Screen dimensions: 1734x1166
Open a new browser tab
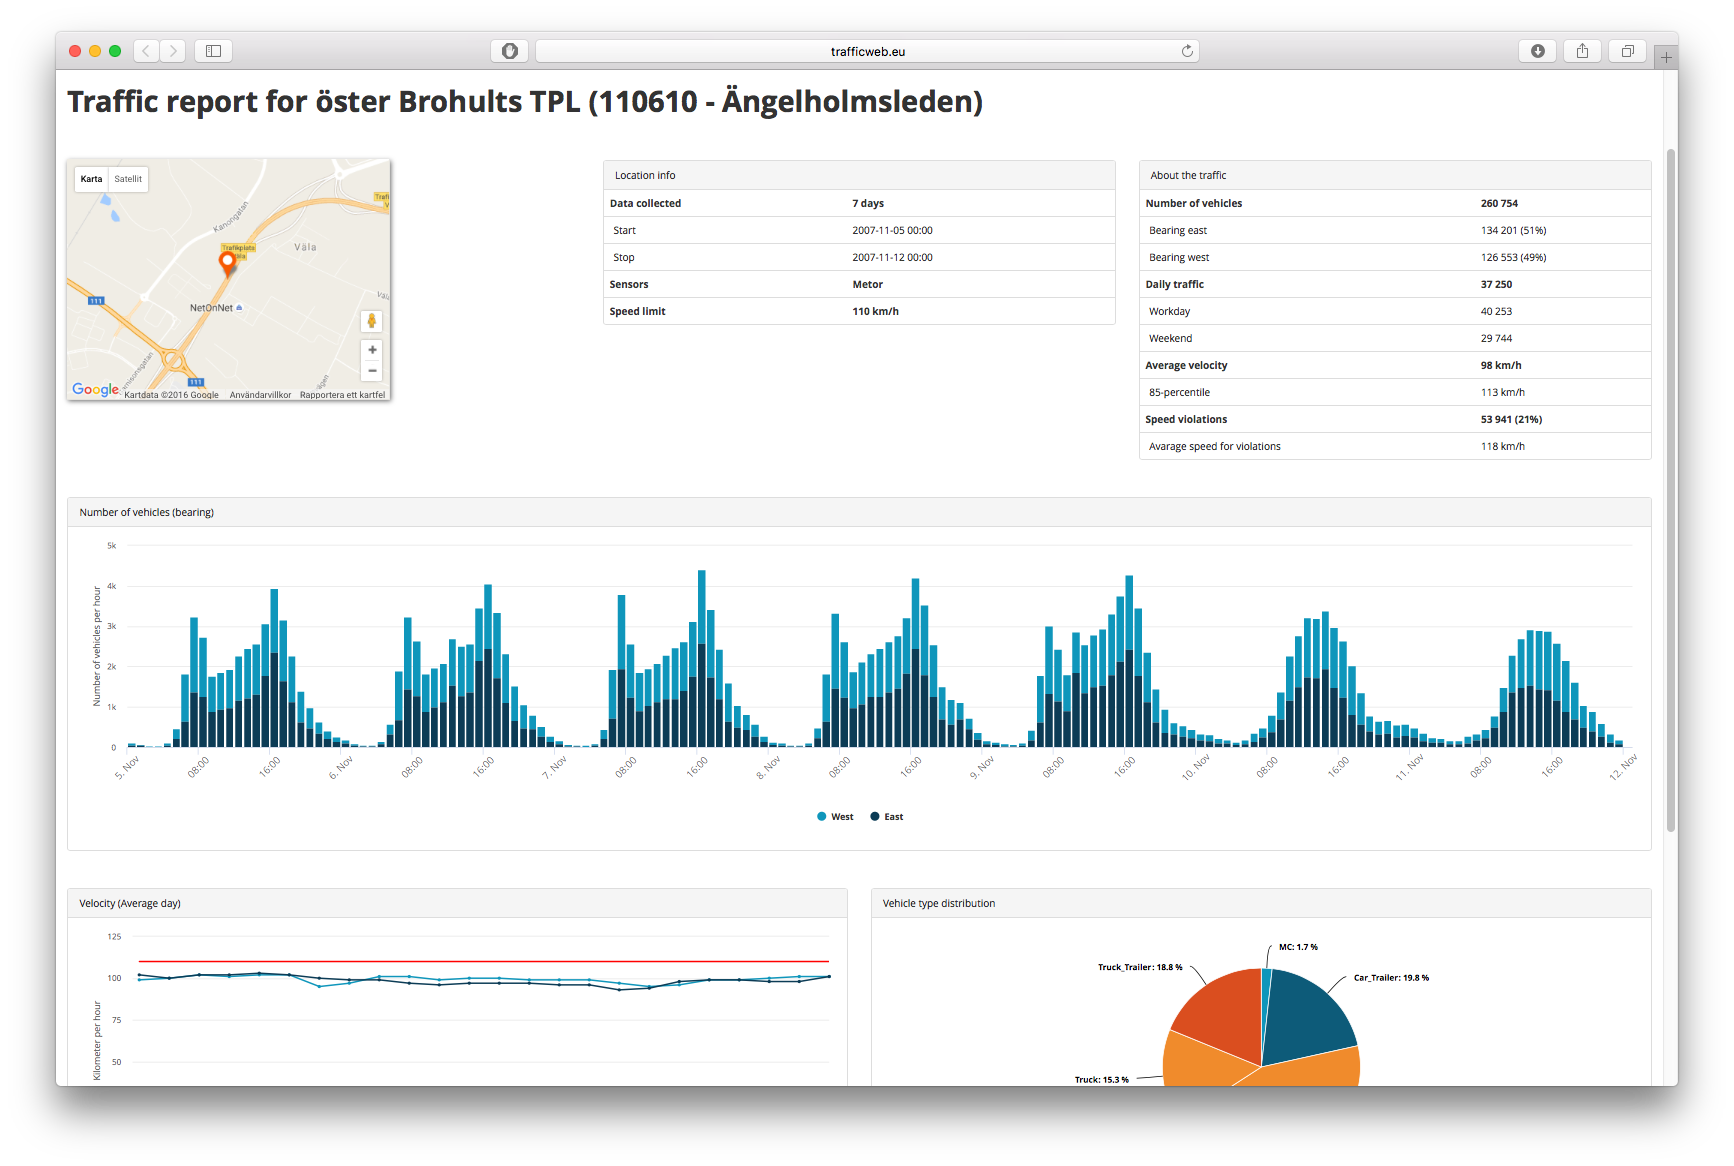click(1665, 57)
